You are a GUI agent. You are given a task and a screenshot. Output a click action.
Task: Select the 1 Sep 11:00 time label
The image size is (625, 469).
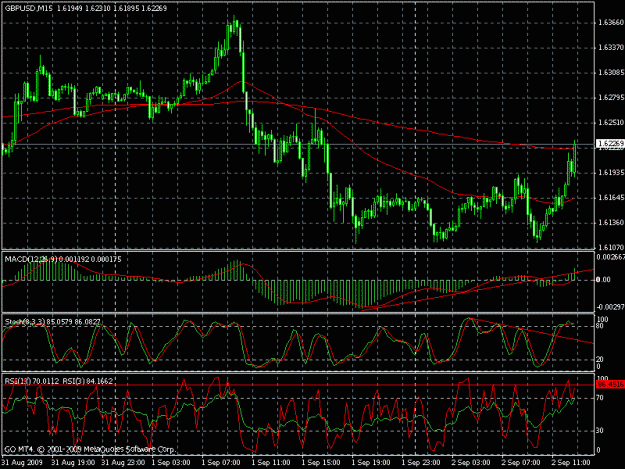pos(271,463)
